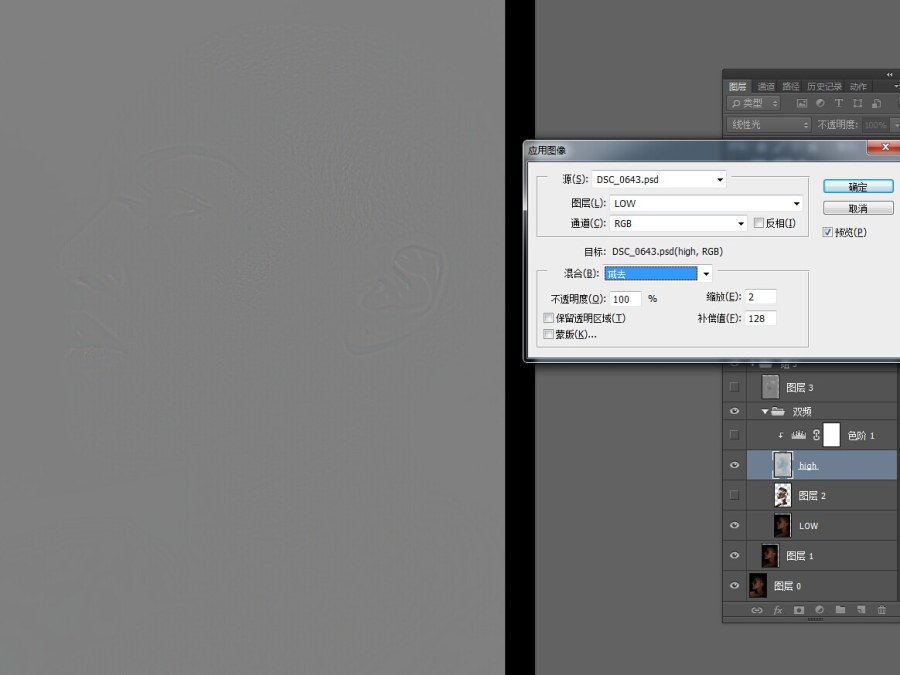Close the 应用图像 dialog
The width and height of the screenshot is (900, 675).
click(x=885, y=148)
